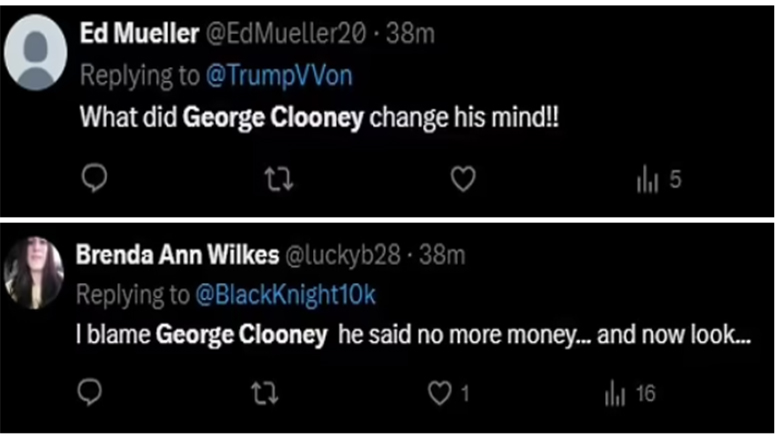Click the 38m timestamp on Ed Mueller's tweet
Image resolution: width=782 pixels, height=440 pixels.
click(410, 33)
